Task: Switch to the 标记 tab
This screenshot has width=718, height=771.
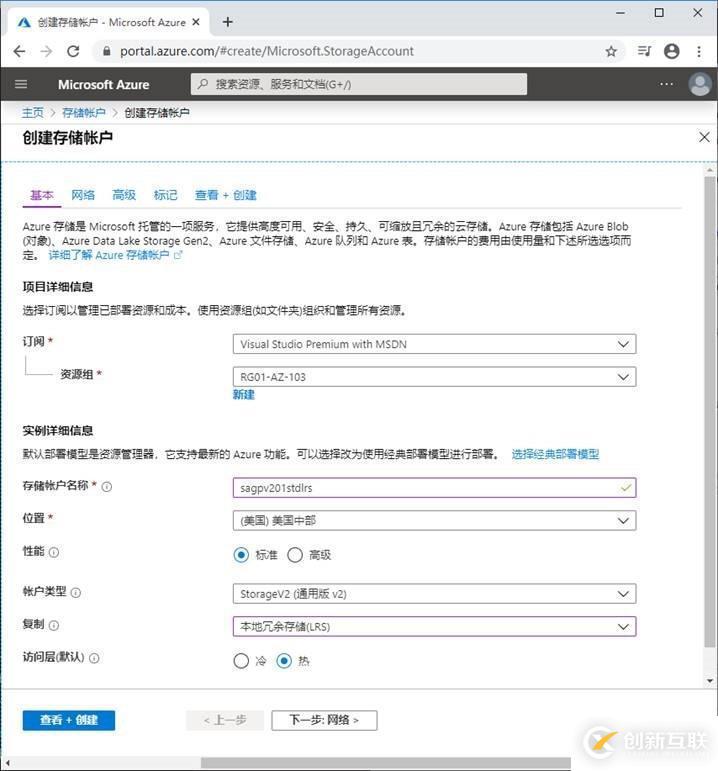Action: pos(165,195)
